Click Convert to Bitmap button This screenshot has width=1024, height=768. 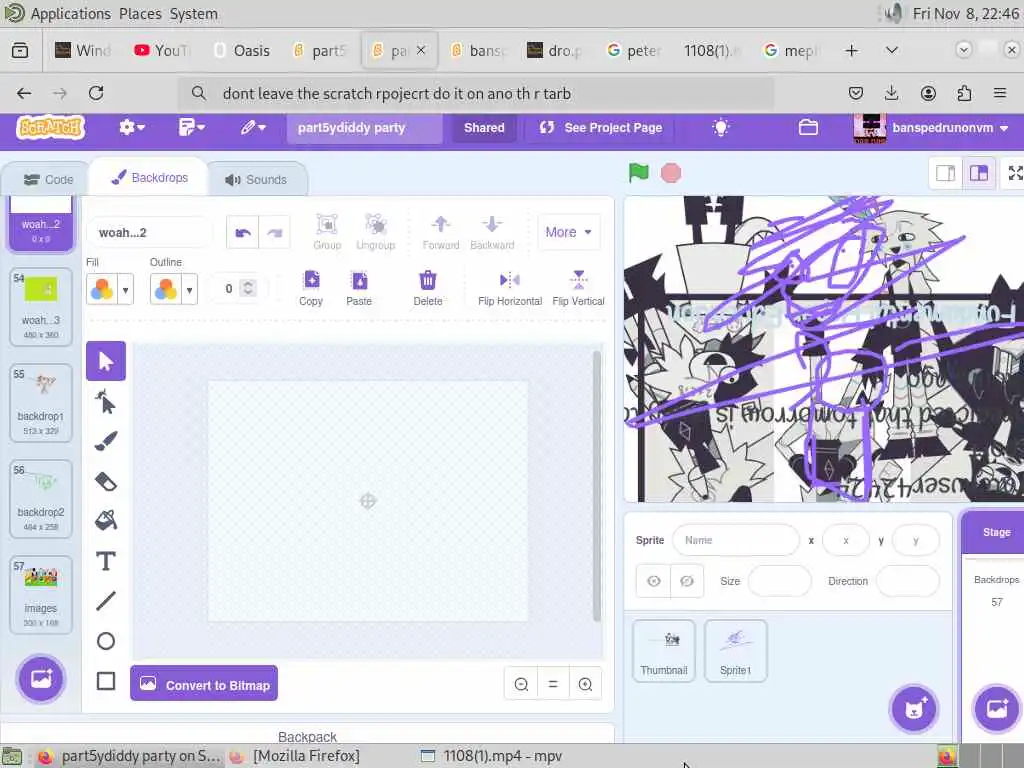[x=204, y=684]
